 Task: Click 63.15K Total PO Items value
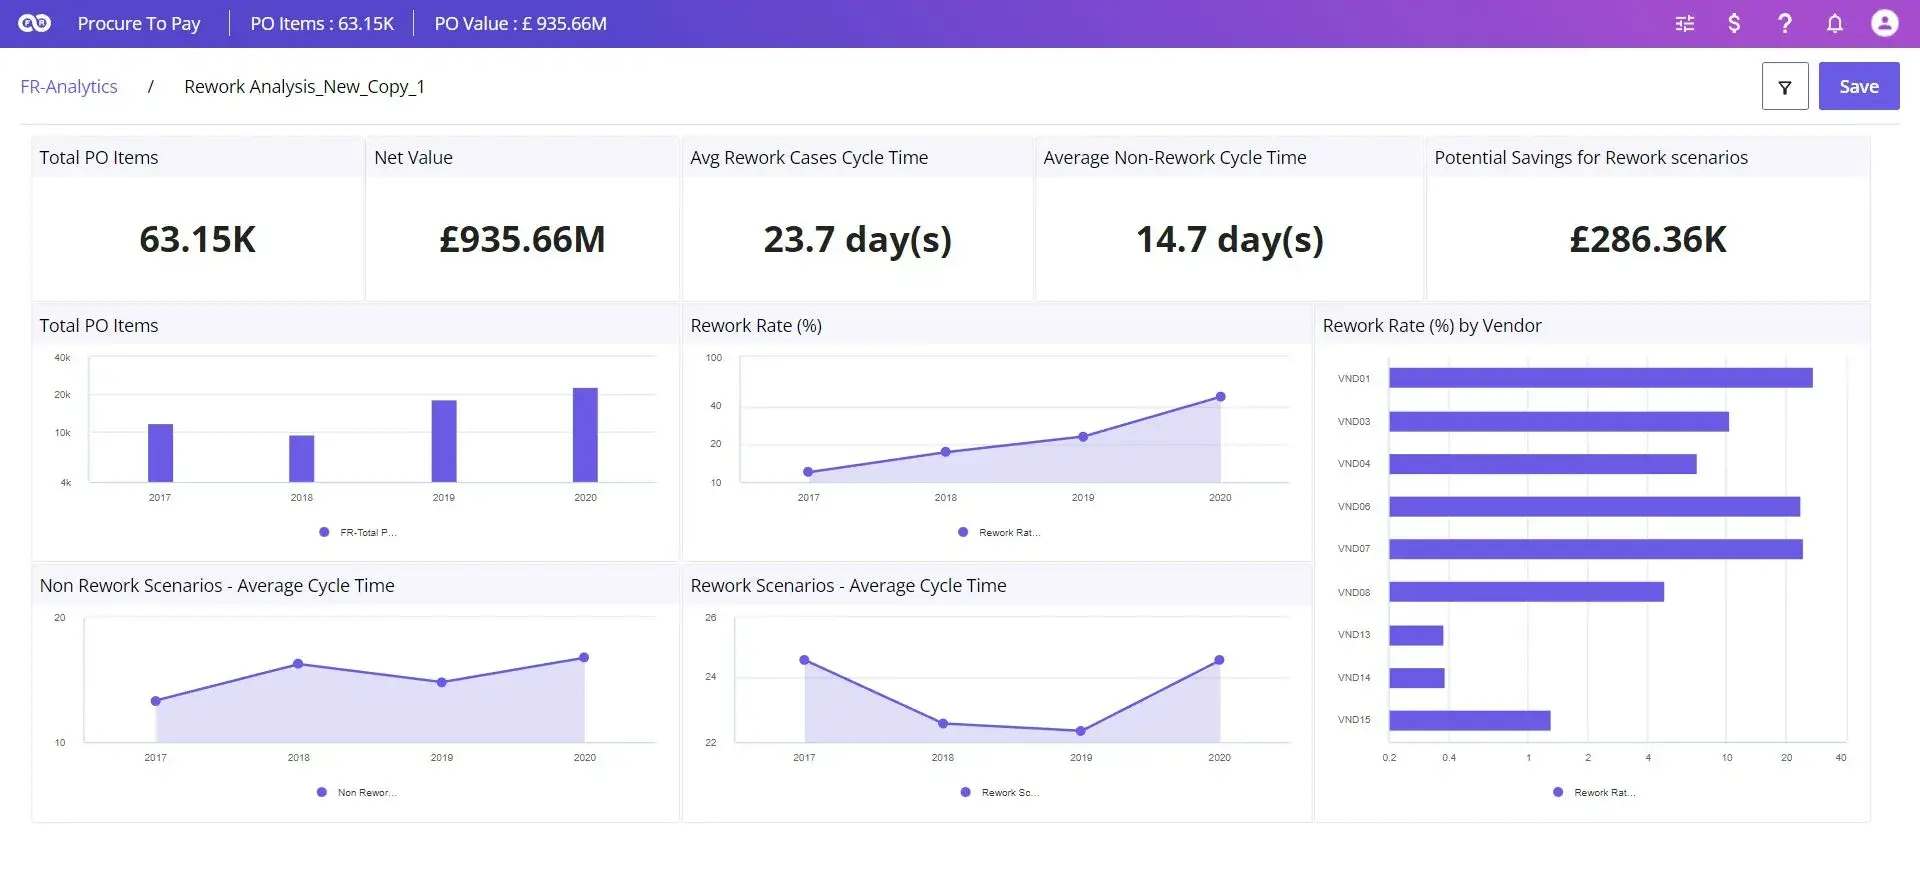[197, 239]
